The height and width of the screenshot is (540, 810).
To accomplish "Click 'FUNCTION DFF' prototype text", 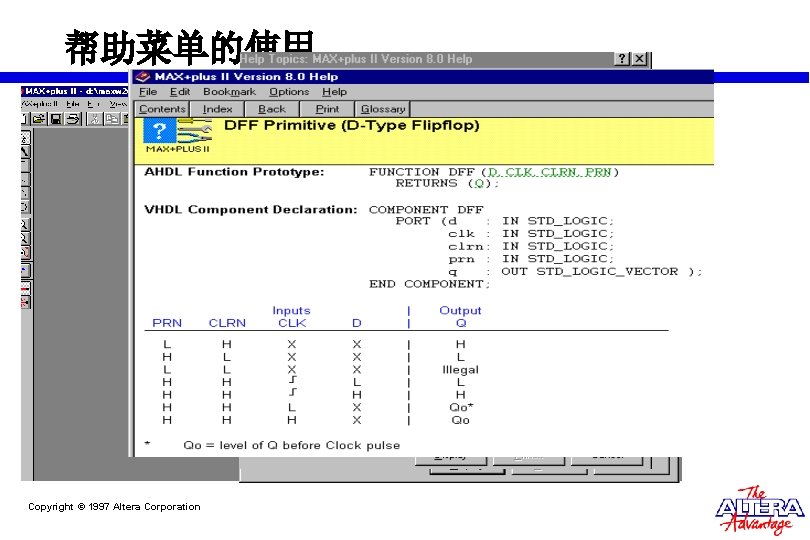I will [422, 172].
